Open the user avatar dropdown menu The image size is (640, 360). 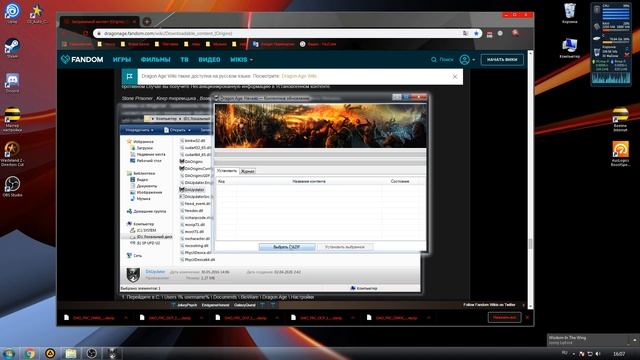467,60
